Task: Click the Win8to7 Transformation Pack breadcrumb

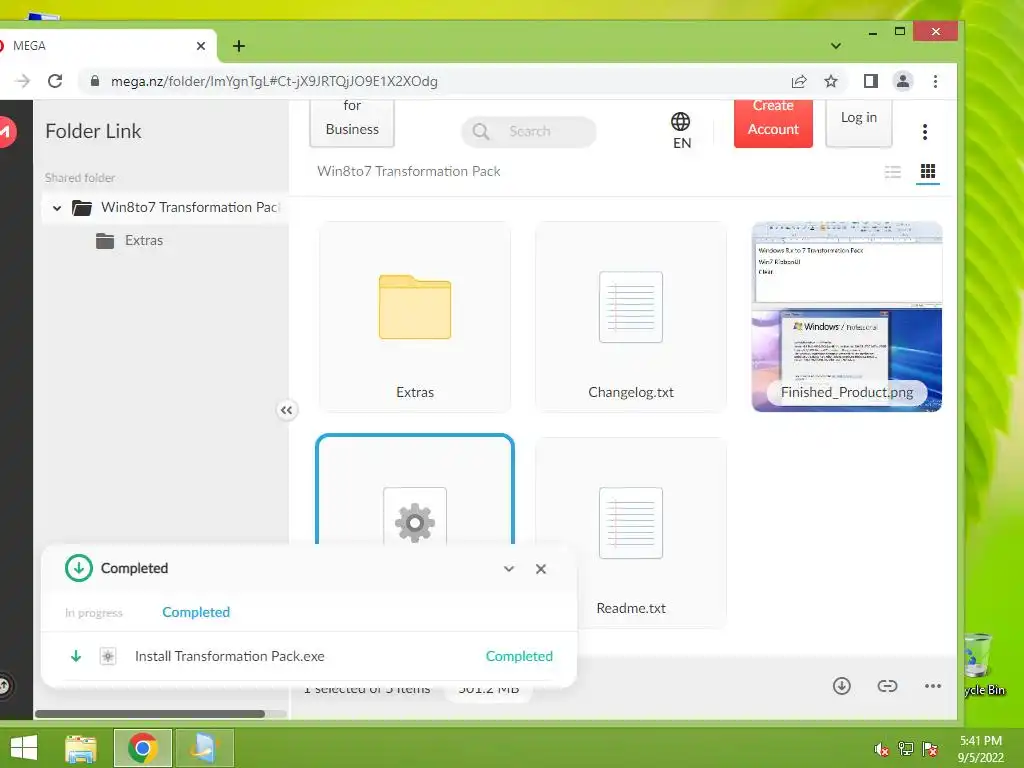Action: click(409, 171)
